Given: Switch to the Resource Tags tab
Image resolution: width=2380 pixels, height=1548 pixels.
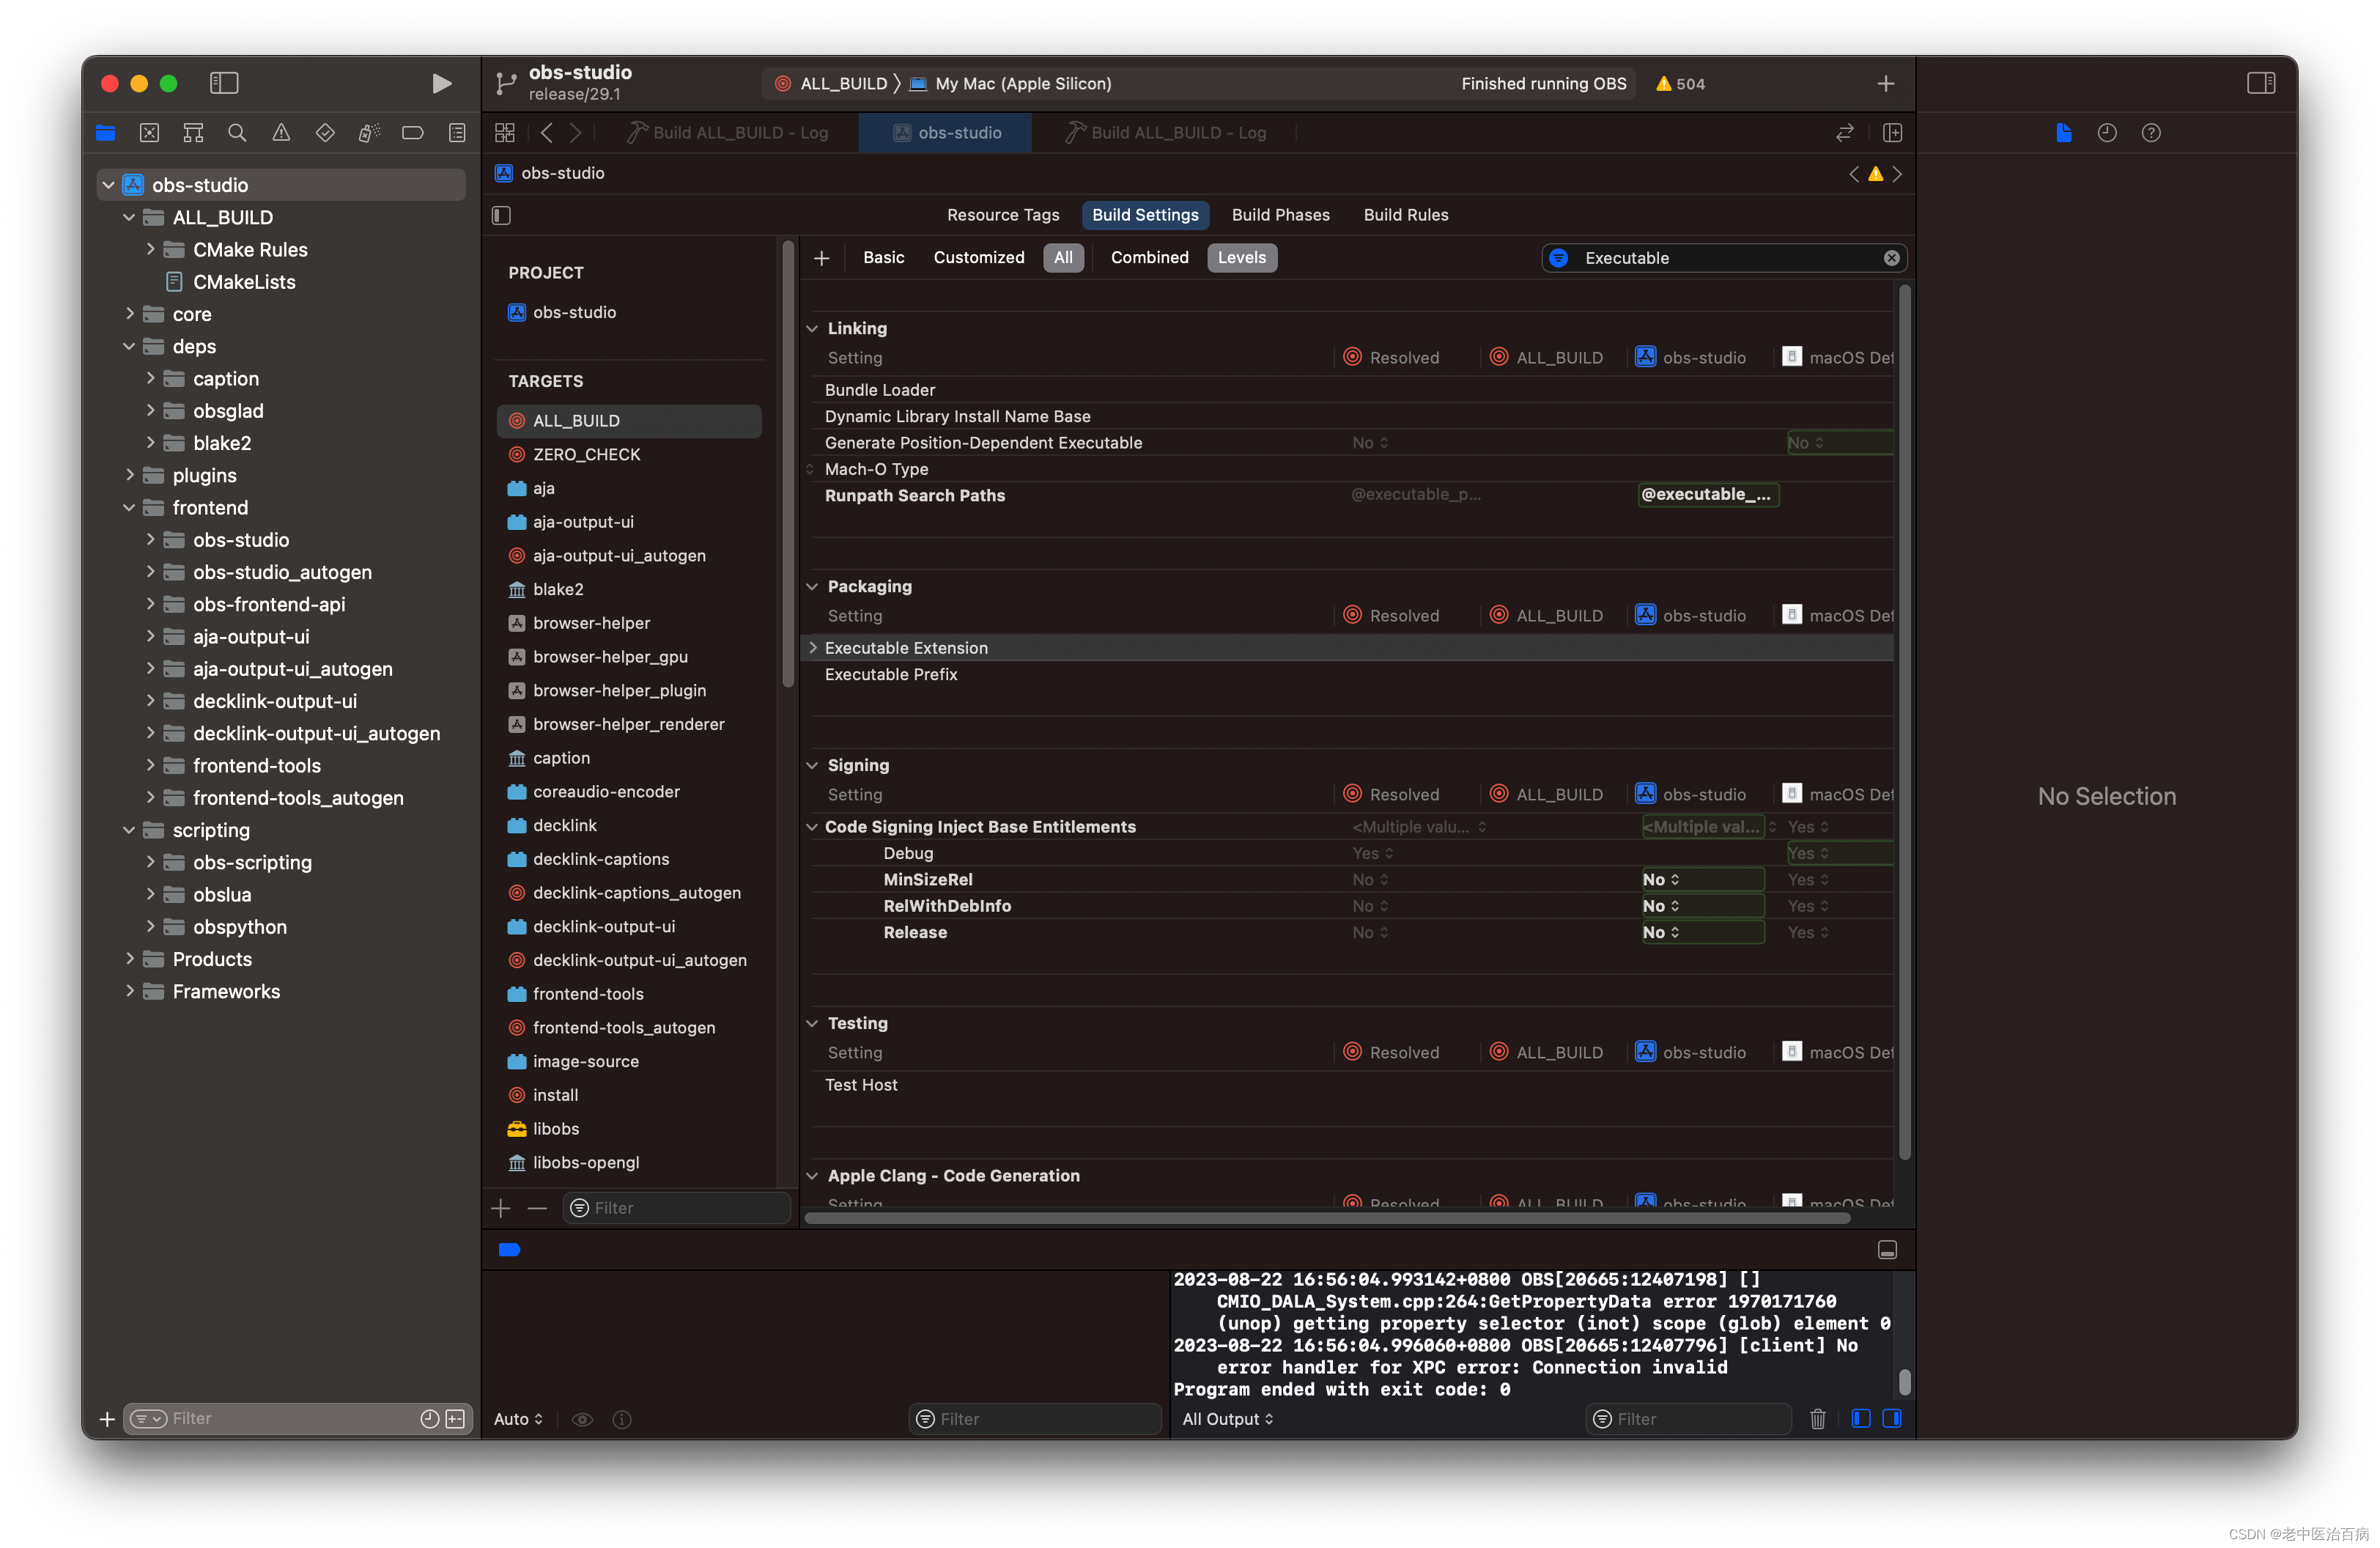Looking at the screenshot, I should [x=1003, y=215].
